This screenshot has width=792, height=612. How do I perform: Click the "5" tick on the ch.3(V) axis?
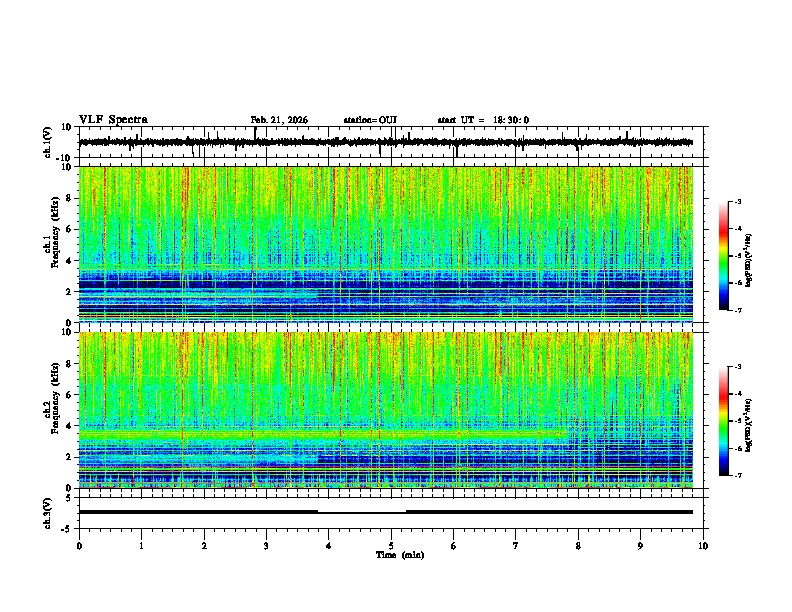[x=69, y=498]
